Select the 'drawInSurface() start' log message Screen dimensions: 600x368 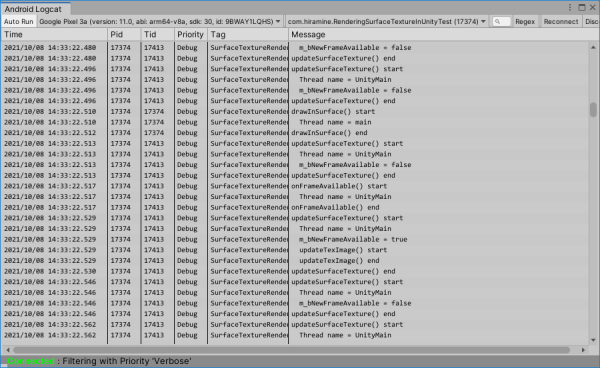[333, 111]
